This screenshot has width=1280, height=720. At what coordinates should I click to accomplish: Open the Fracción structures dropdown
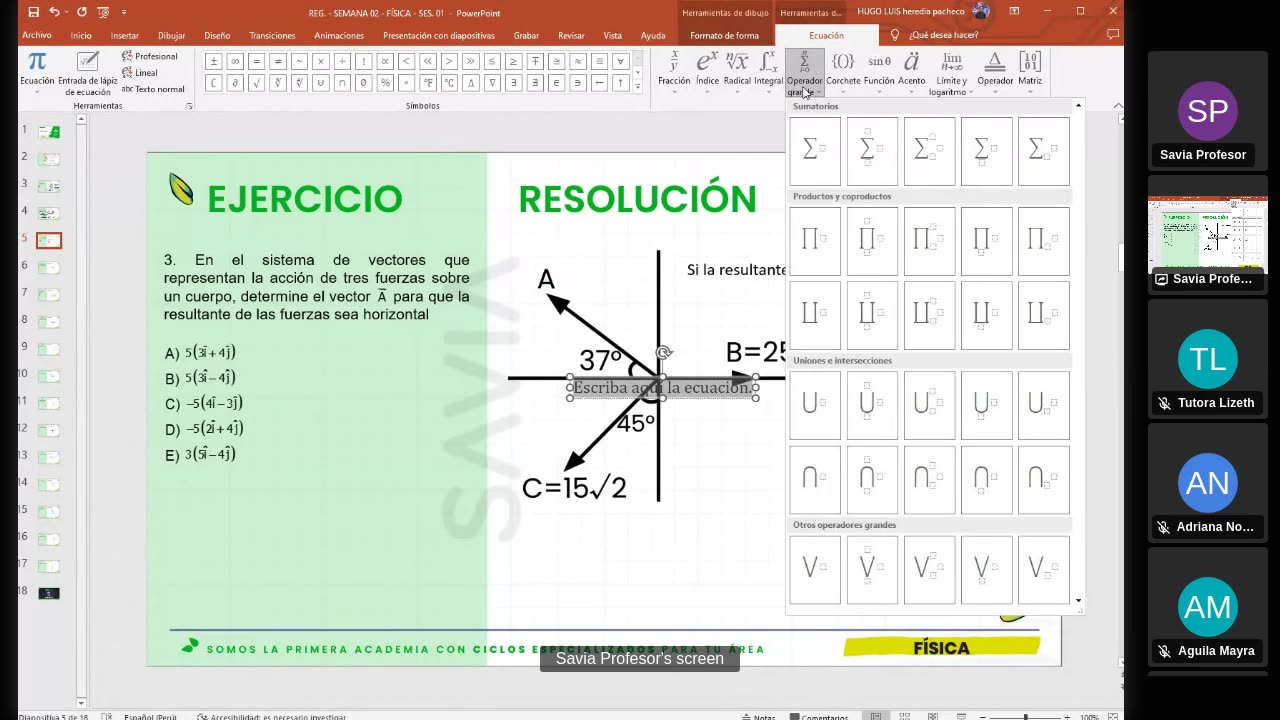[x=674, y=71]
